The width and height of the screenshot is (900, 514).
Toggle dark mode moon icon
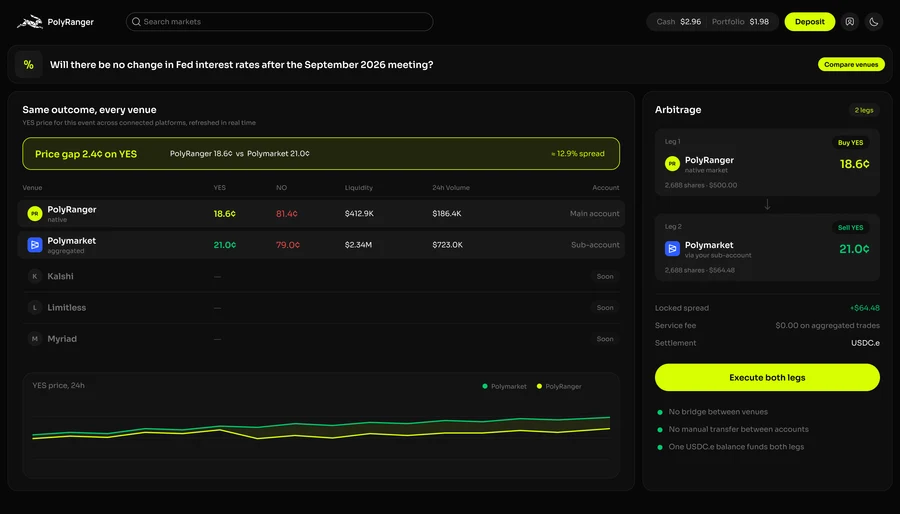point(874,22)
